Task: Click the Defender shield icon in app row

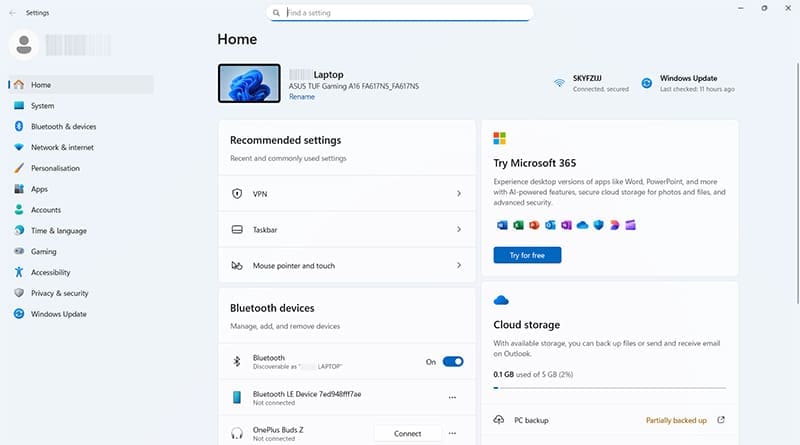Action: [x=598, y=225]
